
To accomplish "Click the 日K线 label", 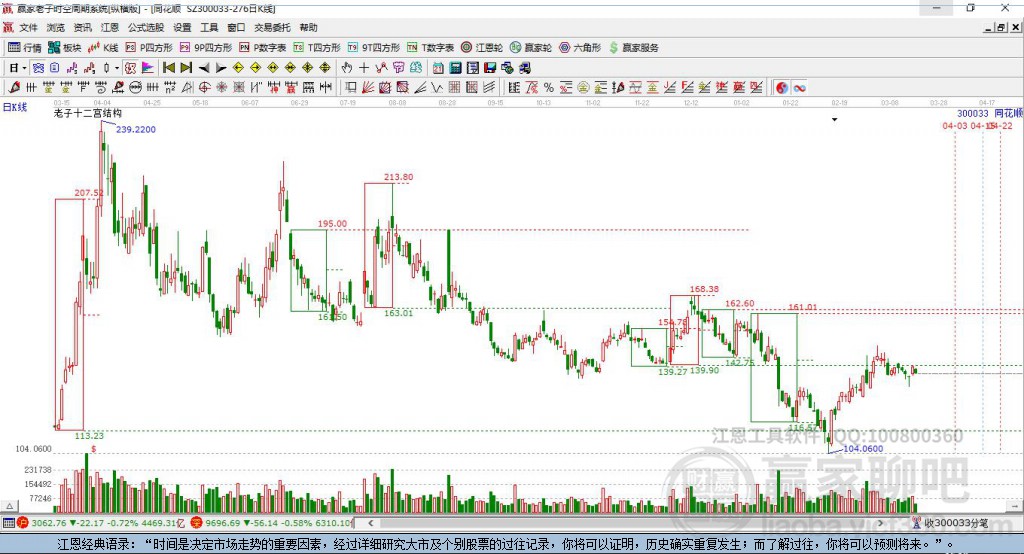I will tap(15, 107).
